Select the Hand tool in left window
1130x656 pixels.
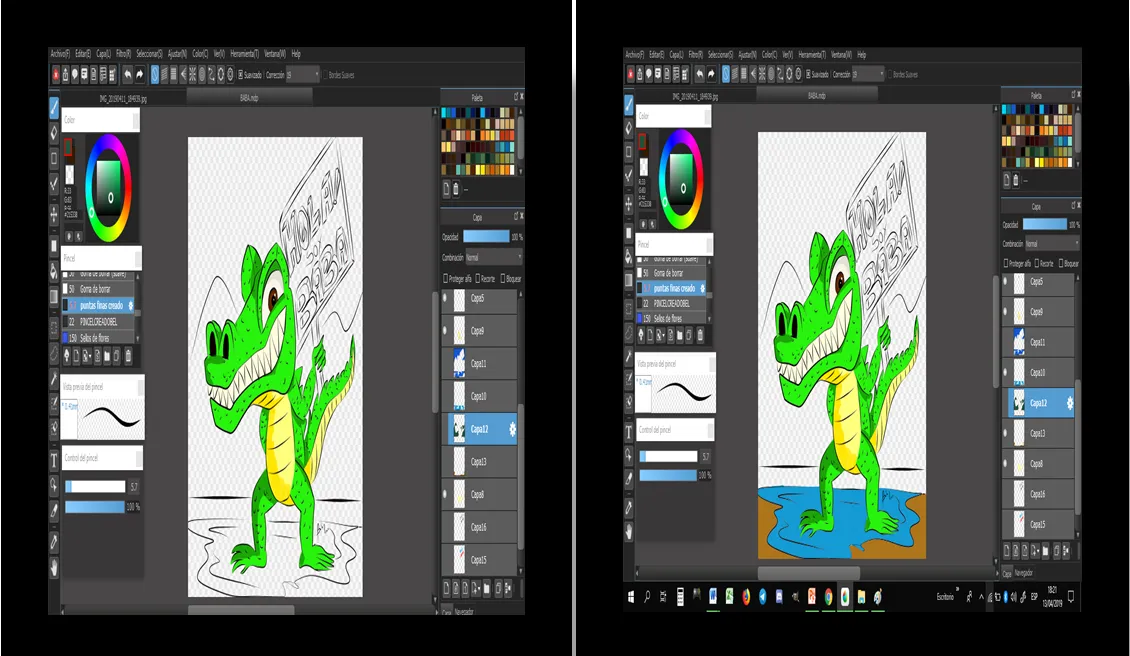pyautogui.click(x=54, y=569)
